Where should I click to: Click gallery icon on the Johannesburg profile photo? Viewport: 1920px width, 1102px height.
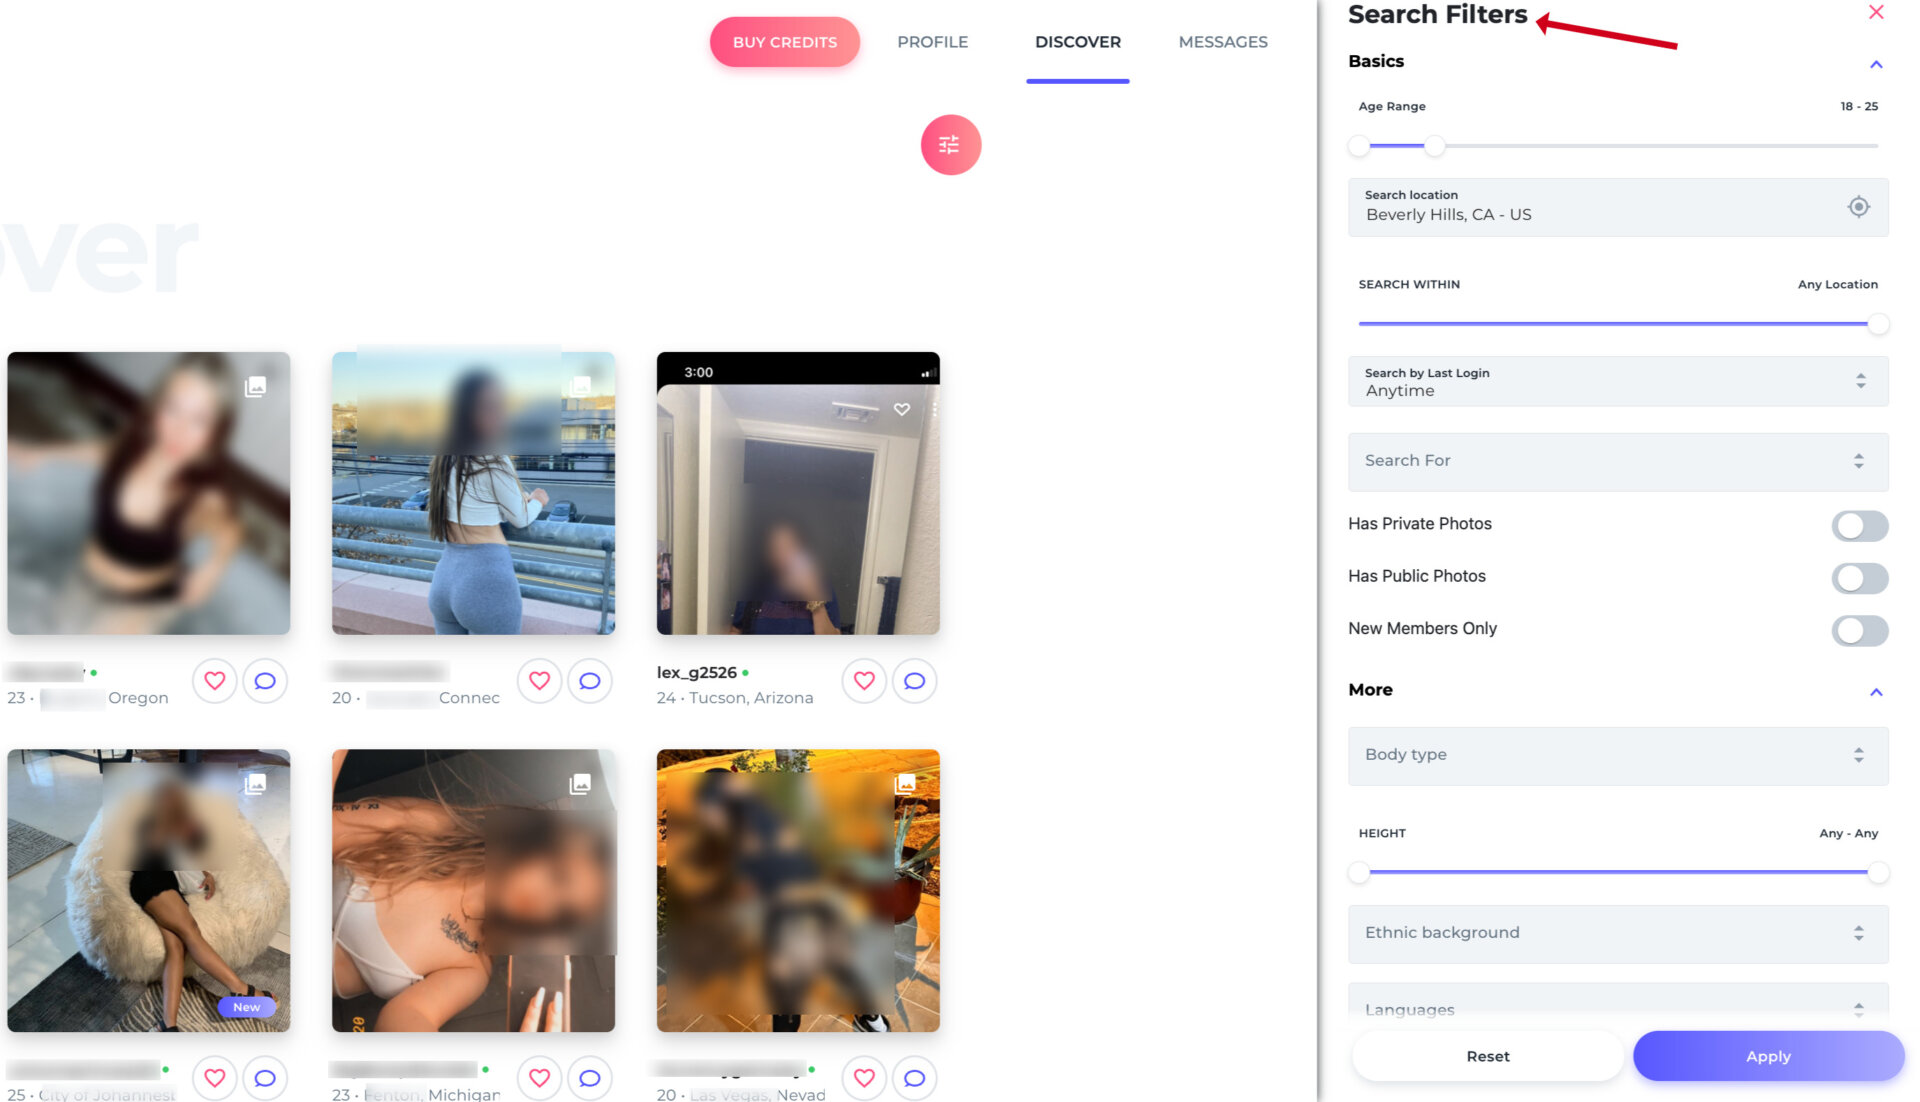[255, 784]
